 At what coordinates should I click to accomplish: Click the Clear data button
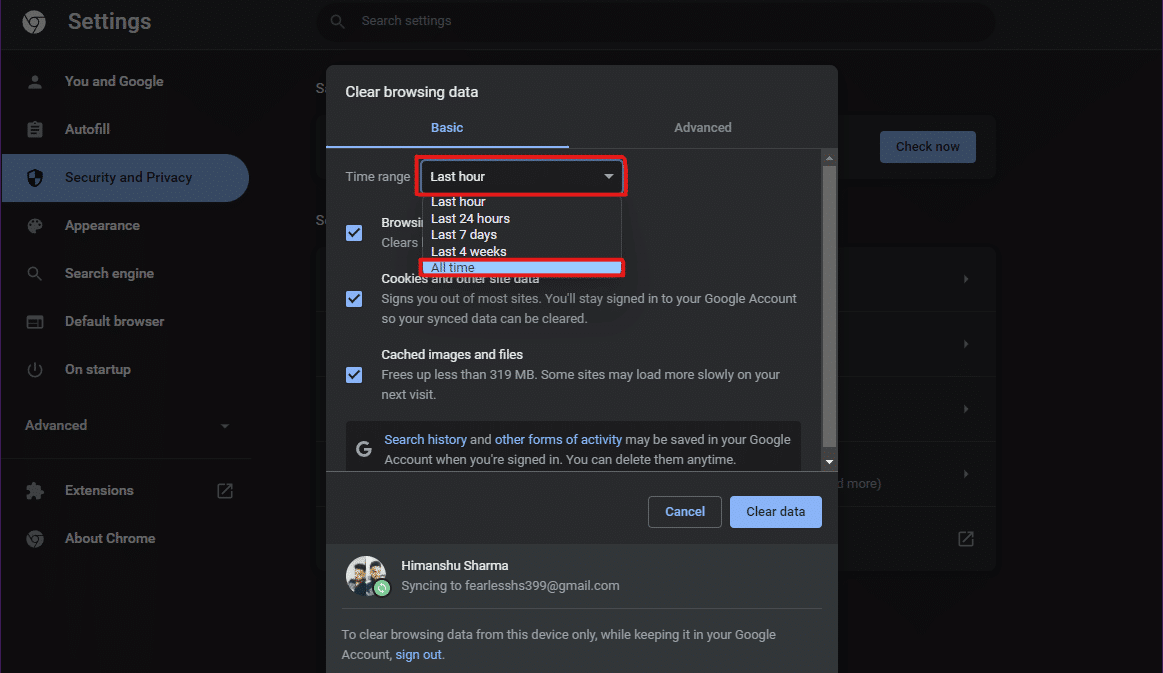click(776, 512)
